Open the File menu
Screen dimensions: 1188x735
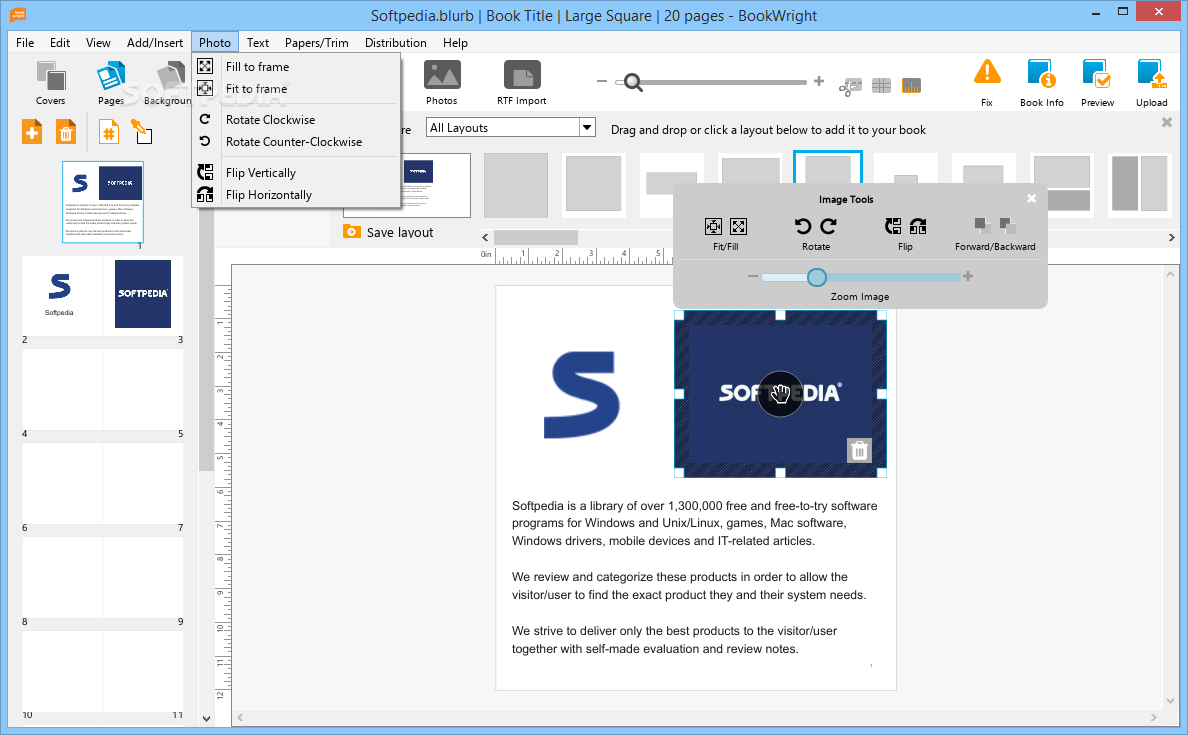[x=25, y=42]
